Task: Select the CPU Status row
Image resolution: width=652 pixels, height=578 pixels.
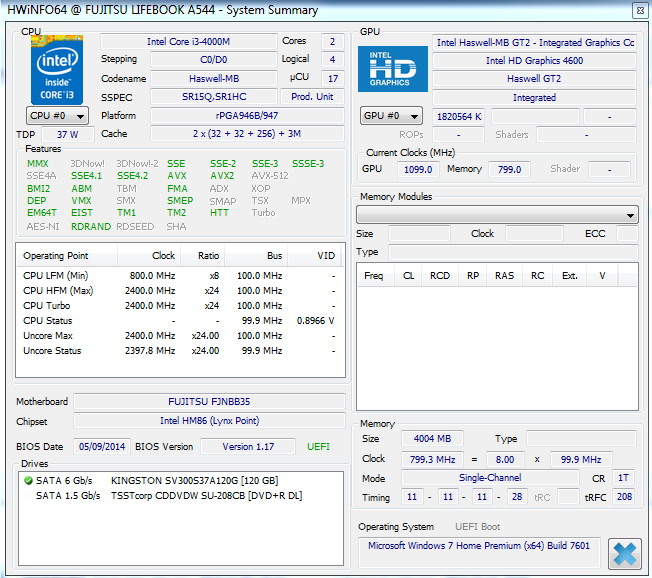Action: [x=180, y=321]
